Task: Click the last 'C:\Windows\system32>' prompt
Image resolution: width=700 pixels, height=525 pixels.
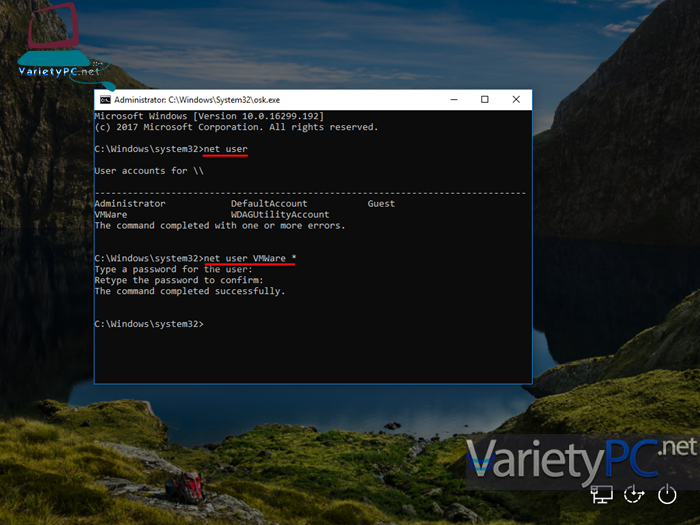Action: (149, 324)
